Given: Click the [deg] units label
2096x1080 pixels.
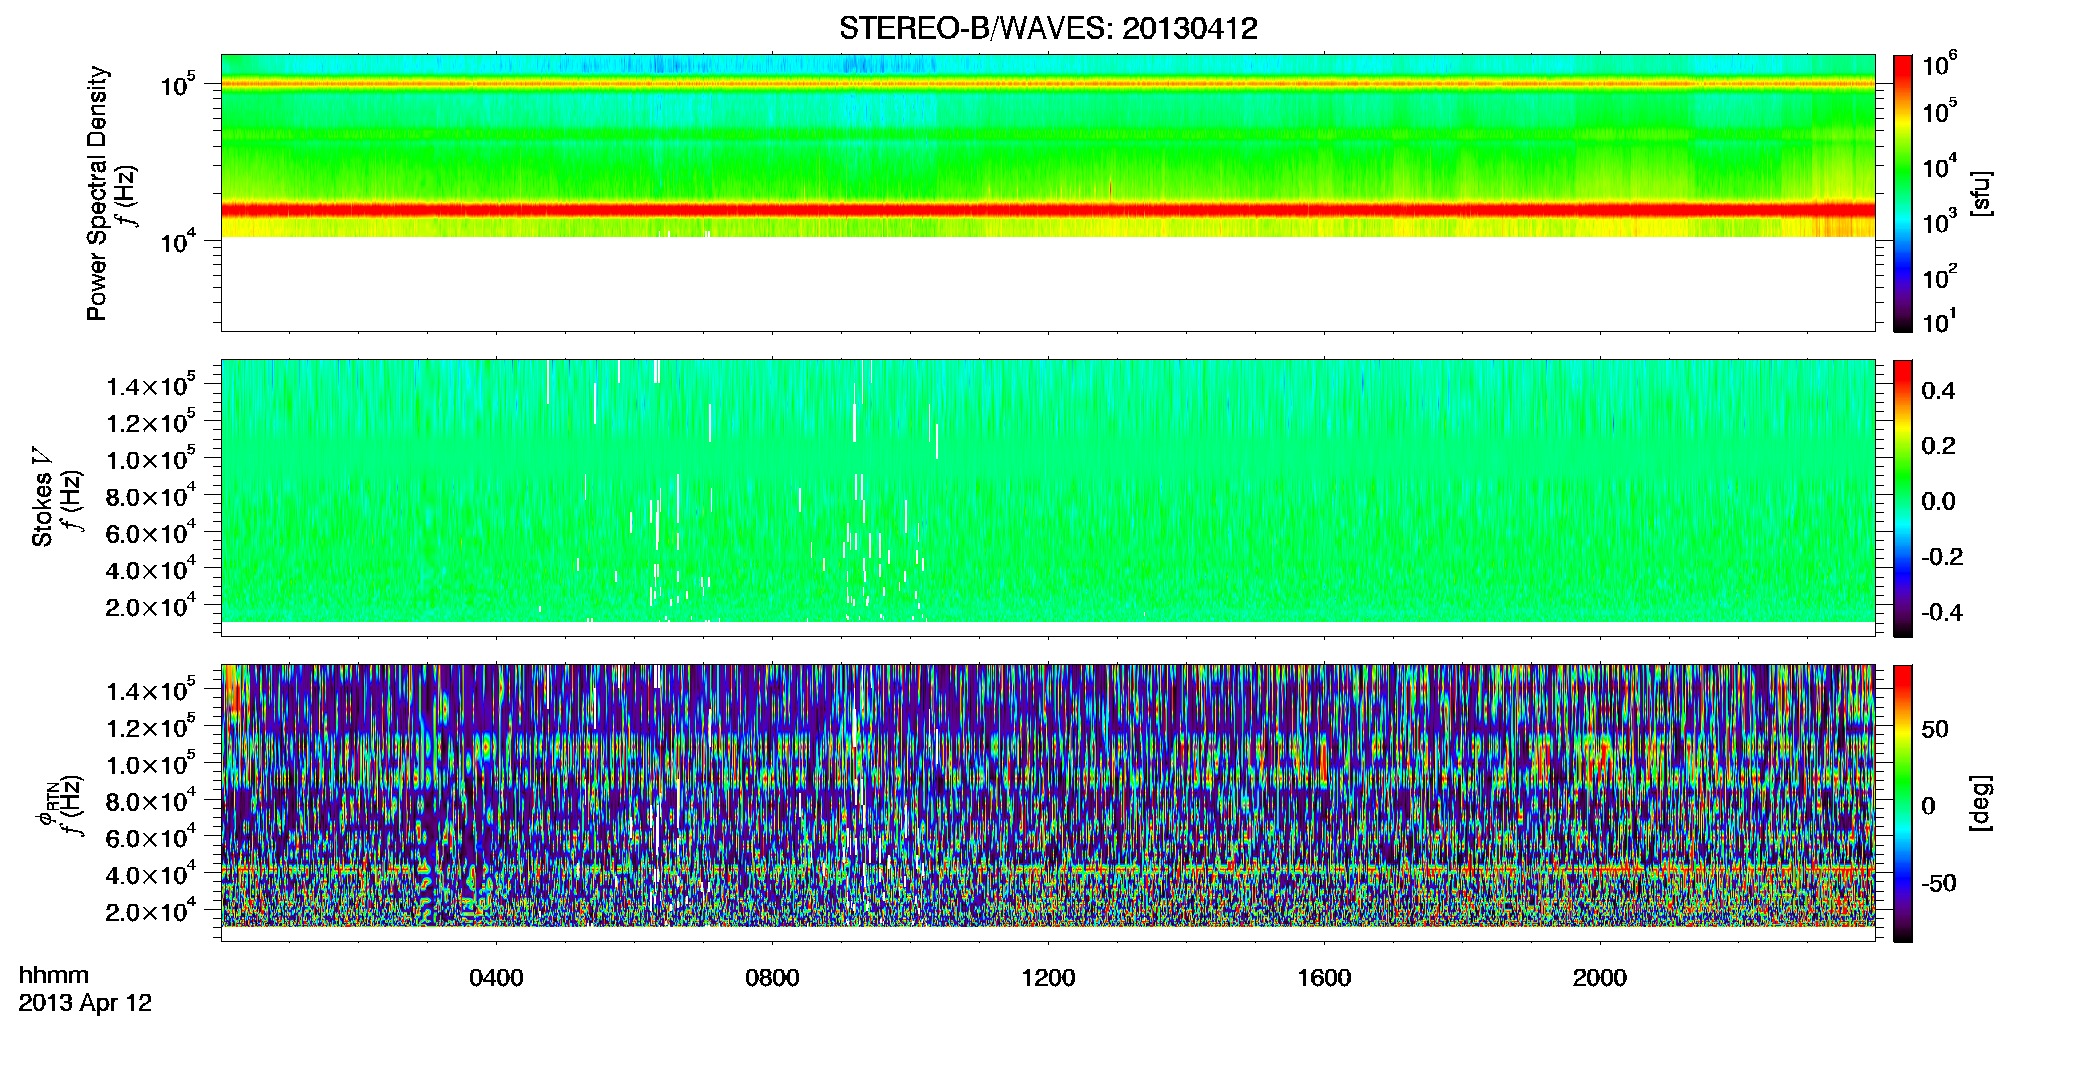Looking at the screenshot, I should click(1981, 803).
